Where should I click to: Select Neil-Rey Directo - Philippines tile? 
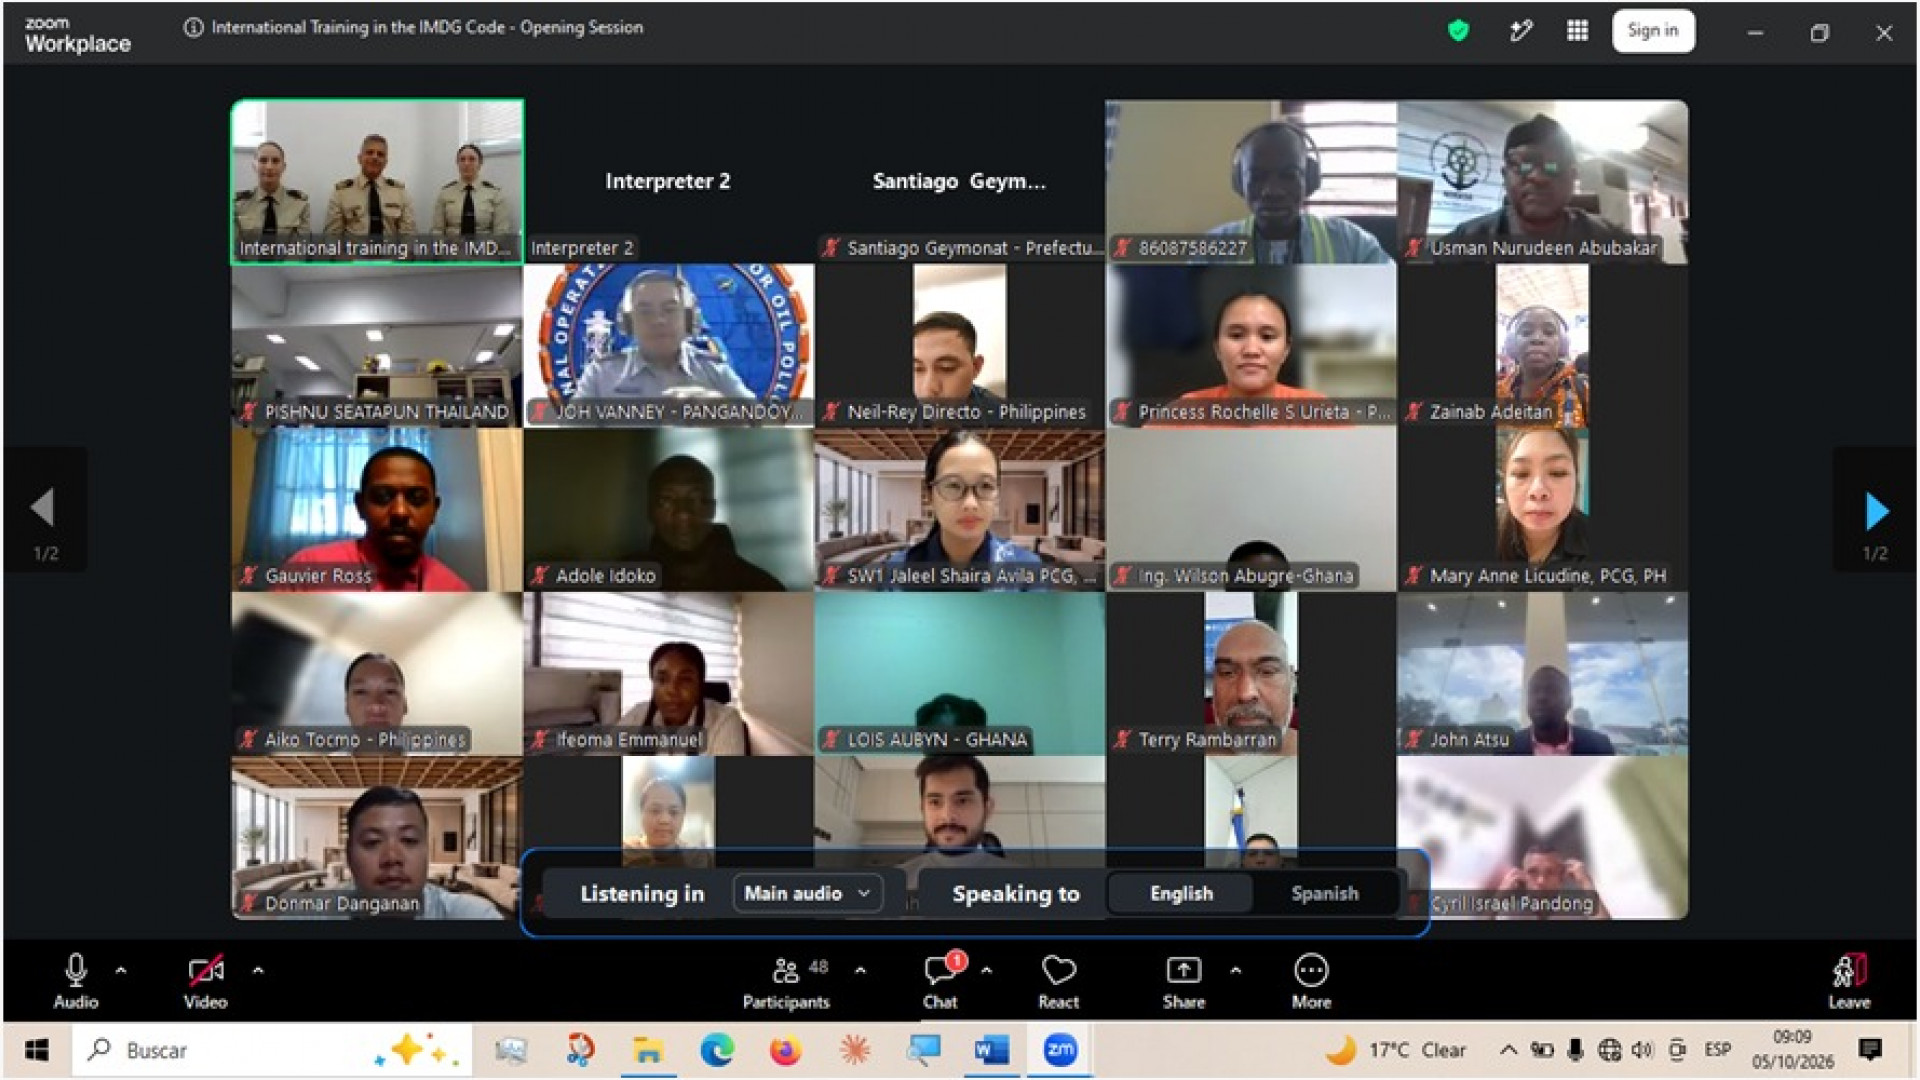[x=960, y=345]
